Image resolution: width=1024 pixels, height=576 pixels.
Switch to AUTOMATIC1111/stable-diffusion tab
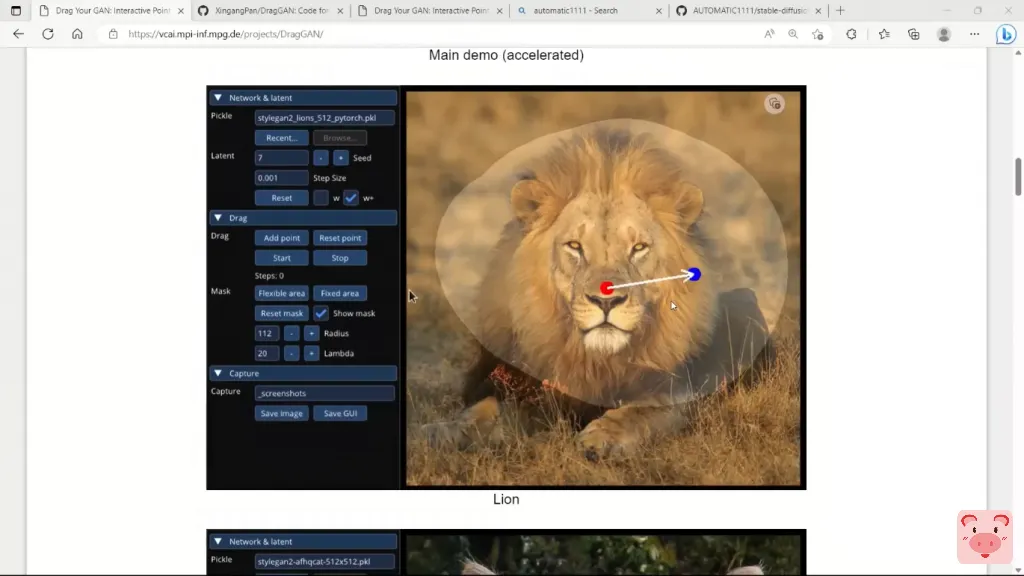click(x=750, y=10)
